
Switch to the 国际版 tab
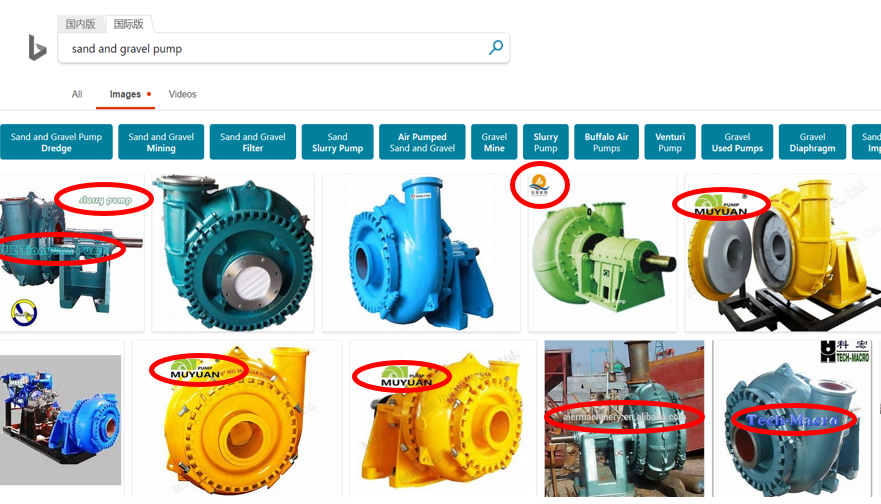[x=129, y=24]
